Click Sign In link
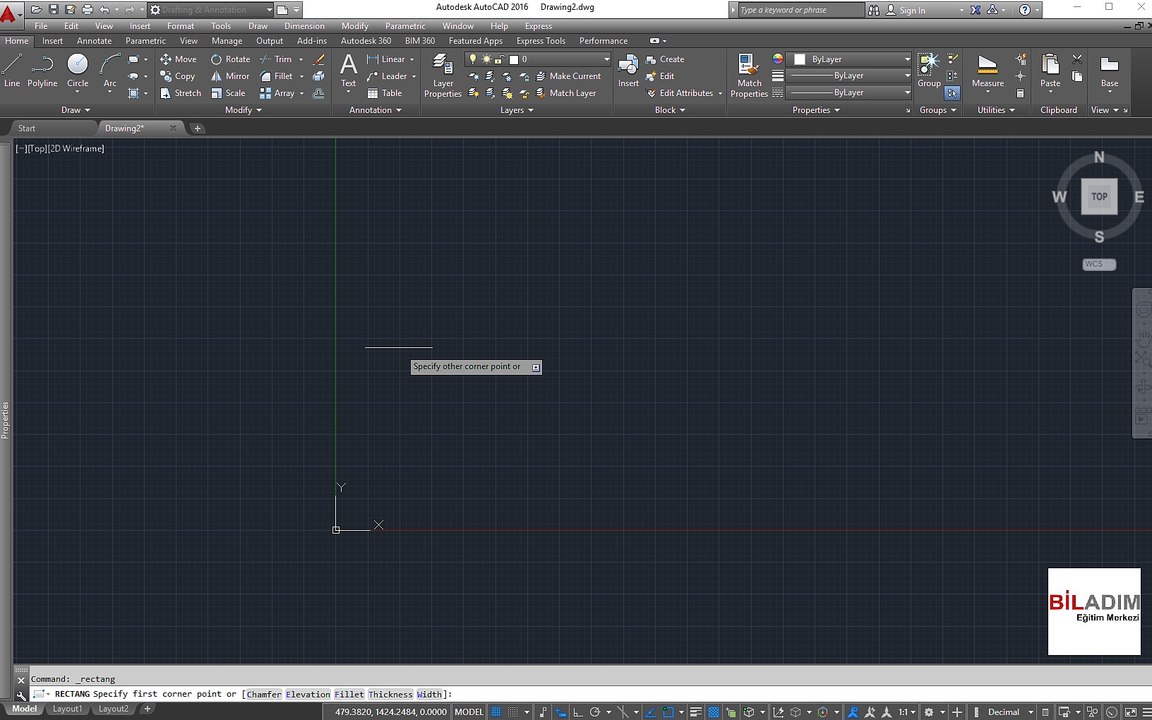Screen dimensions: 1152x720 [905, 10]
